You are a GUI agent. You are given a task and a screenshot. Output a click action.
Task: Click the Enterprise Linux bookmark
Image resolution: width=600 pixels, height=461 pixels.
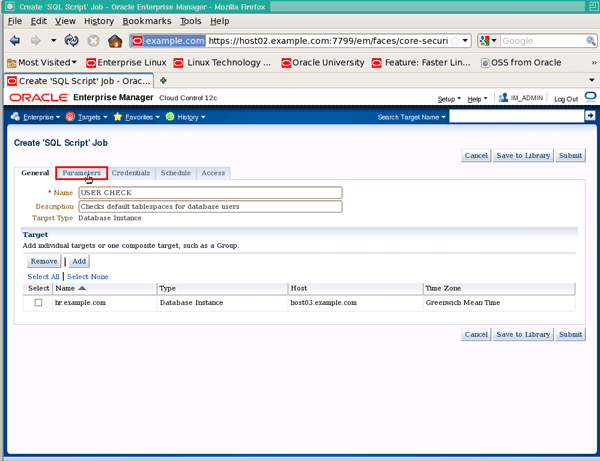tap(126, 62)
